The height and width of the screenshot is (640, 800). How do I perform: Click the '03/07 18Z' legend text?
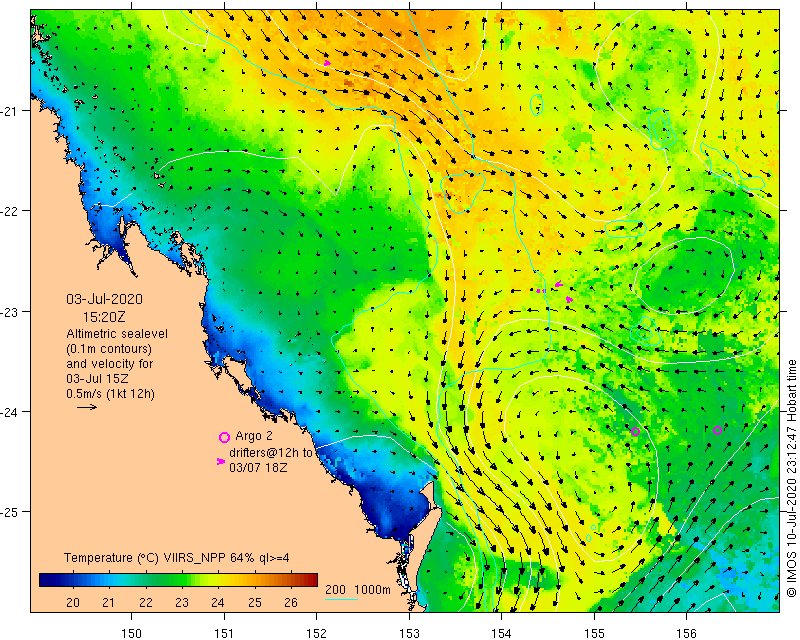click(258, 467)
